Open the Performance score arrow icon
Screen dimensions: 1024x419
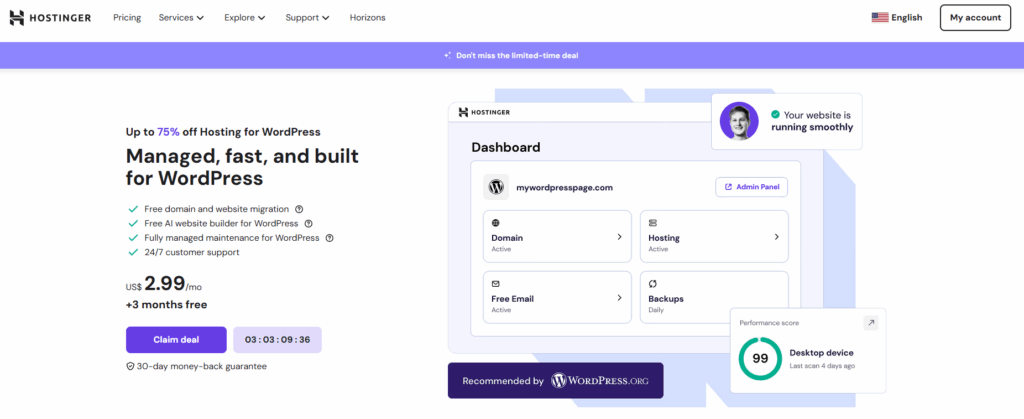pyautogui.click(x=871, y=323)
